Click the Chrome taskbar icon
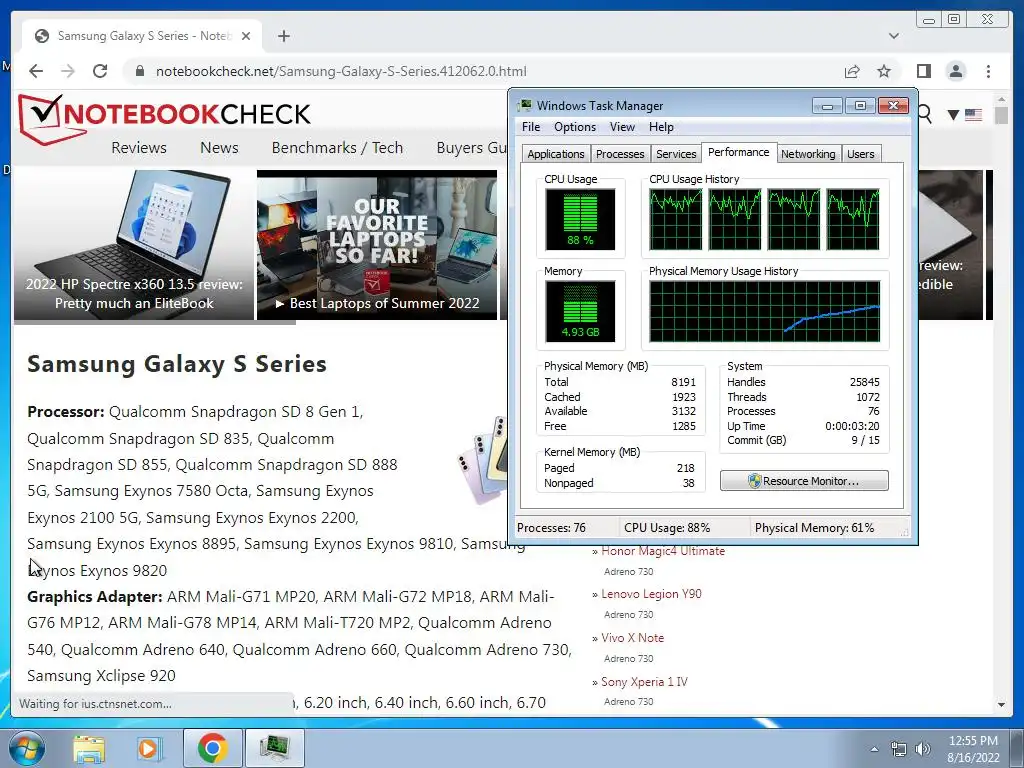This screenshot has height=768, width=1024. pos(213,748)
